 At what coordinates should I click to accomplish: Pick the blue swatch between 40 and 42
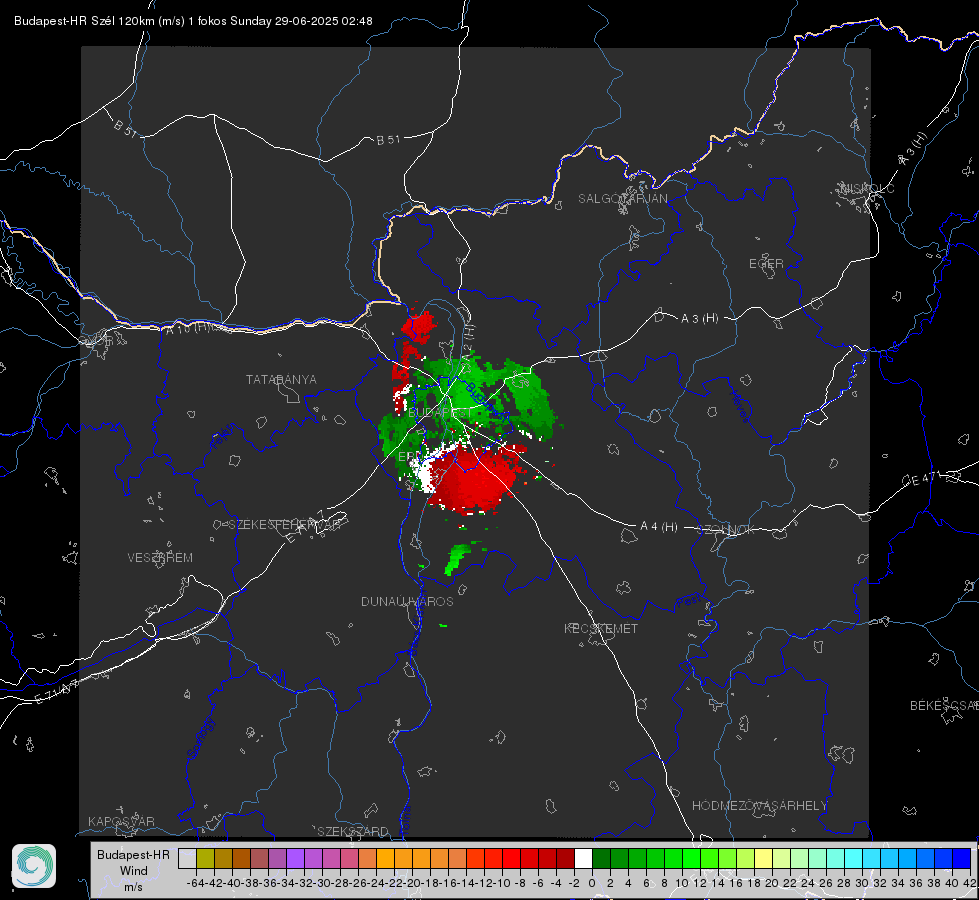click(962, 858)
